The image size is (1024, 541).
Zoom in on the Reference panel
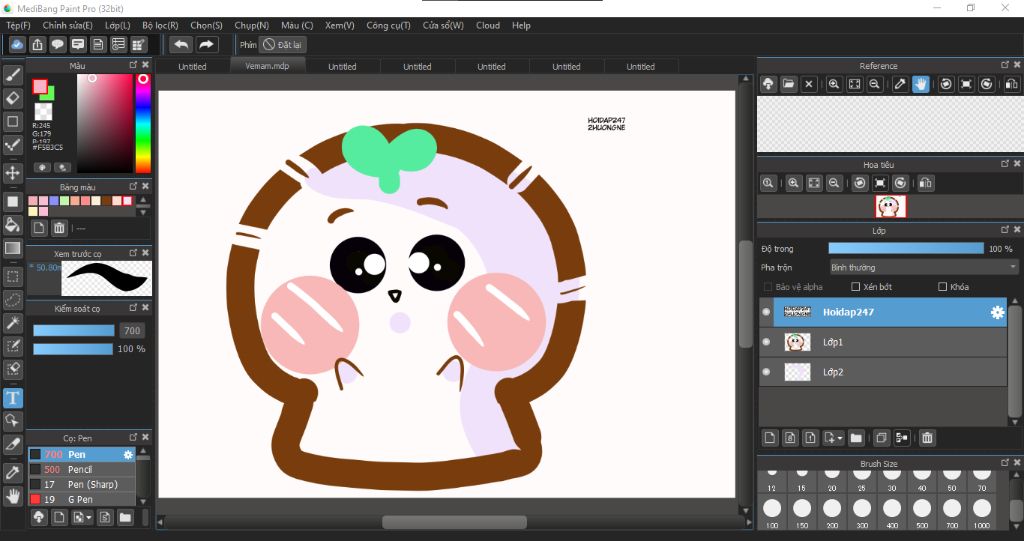[x=833, y=84]
